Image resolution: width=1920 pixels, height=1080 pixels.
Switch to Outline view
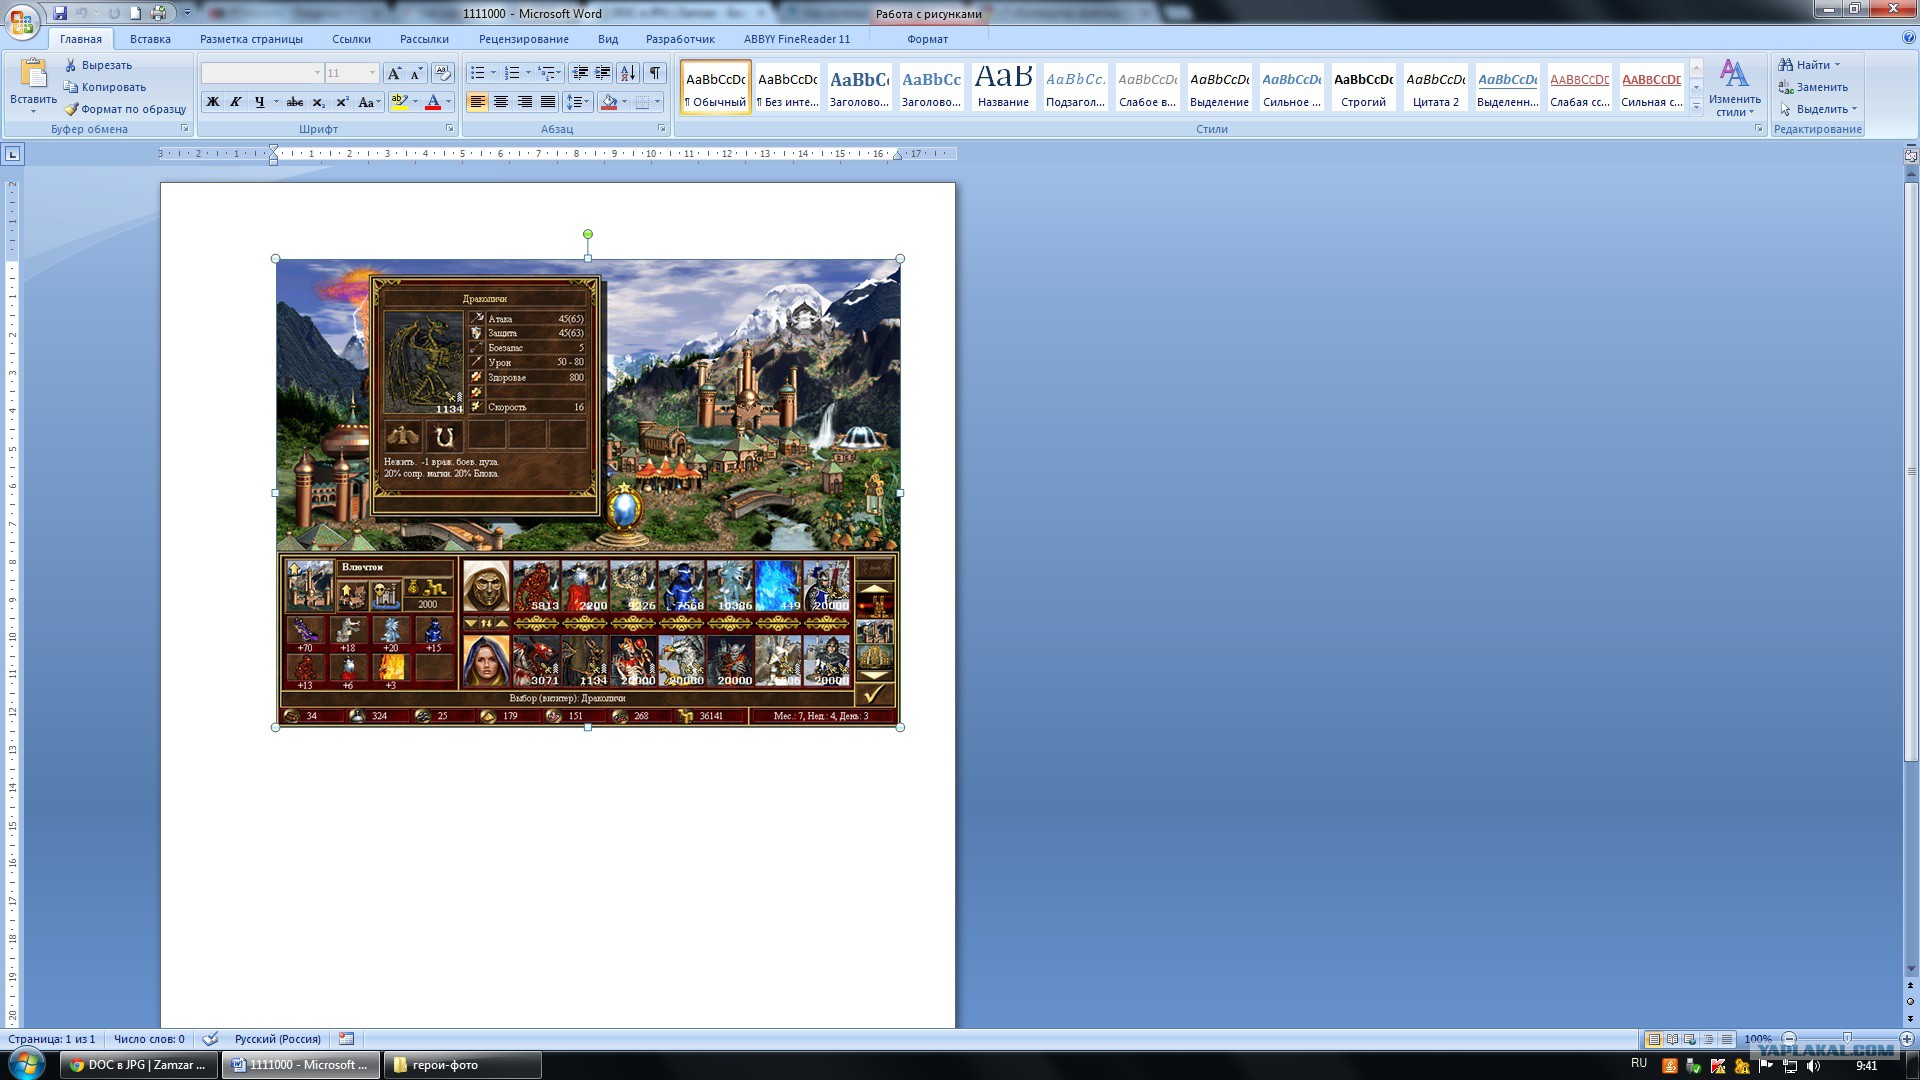[1708, 1039]
